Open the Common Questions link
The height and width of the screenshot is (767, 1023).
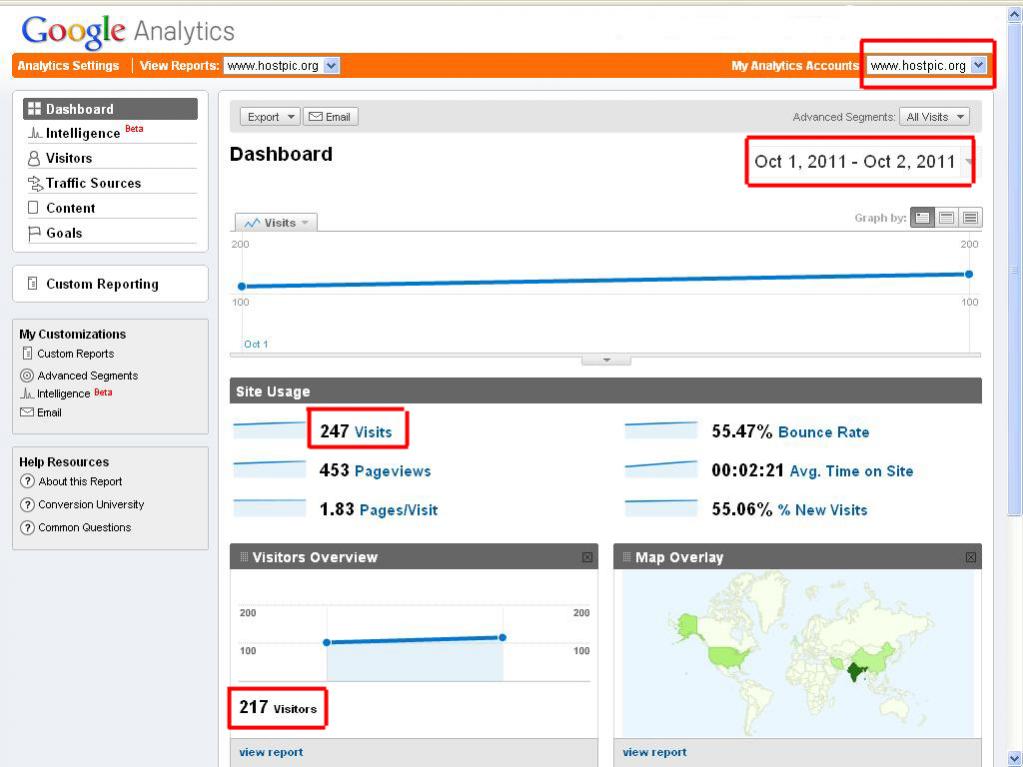[x=85, y=527]
